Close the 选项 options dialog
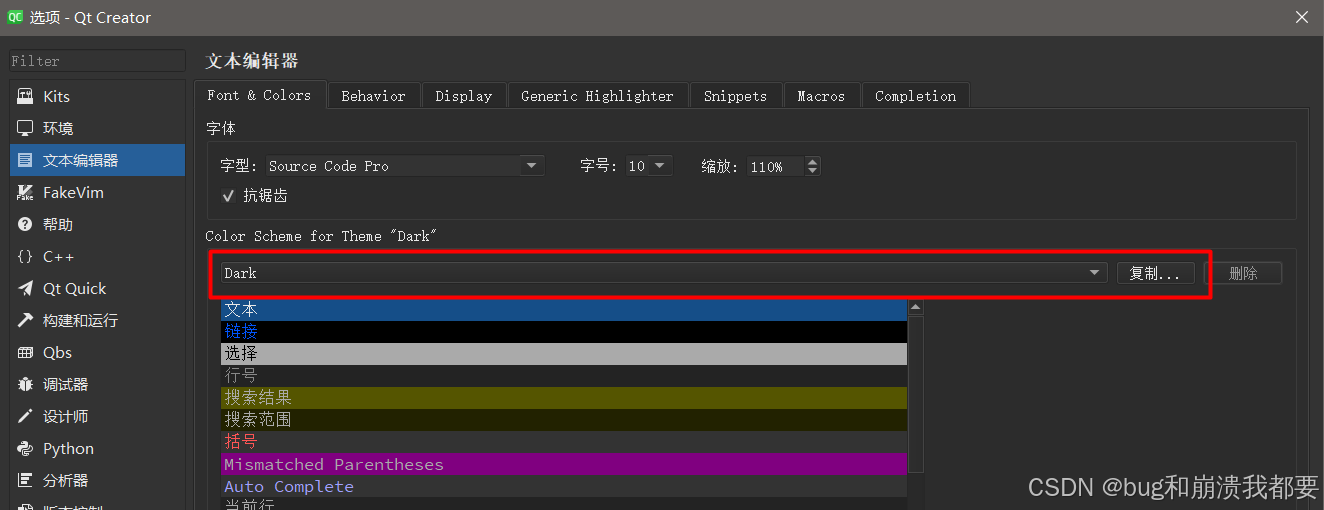This screenshot has width=1324, height=510. pyautogui.click(x=1302, y=17)
